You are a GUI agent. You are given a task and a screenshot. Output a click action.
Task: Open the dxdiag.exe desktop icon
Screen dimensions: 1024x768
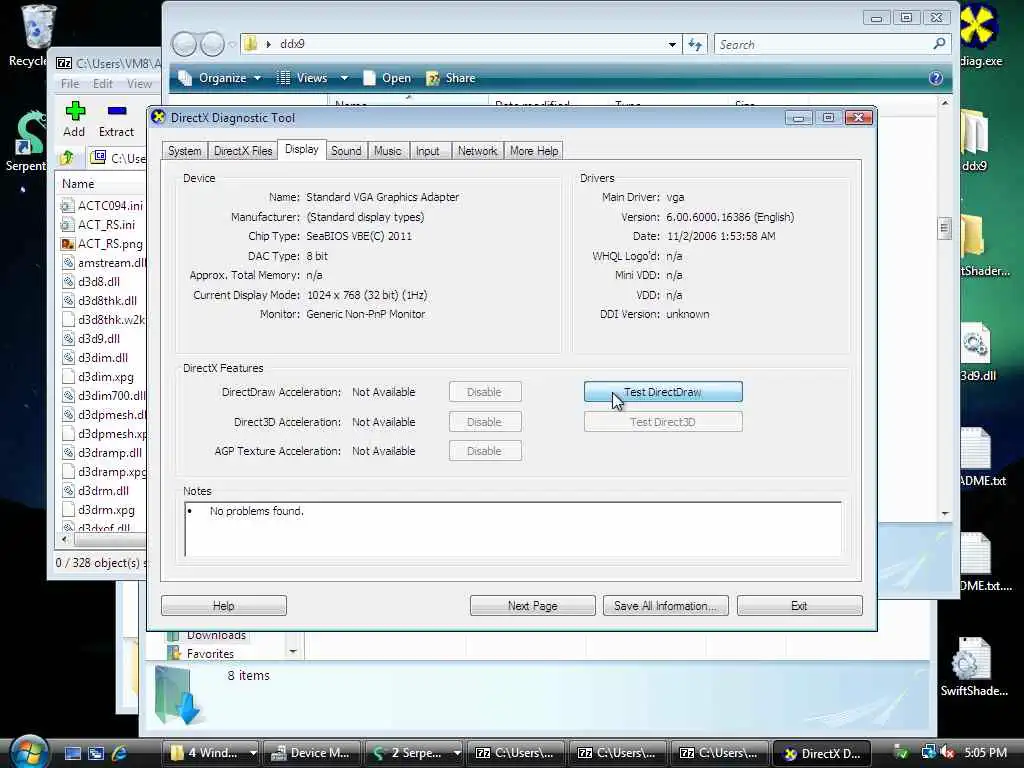pos(979,36)
